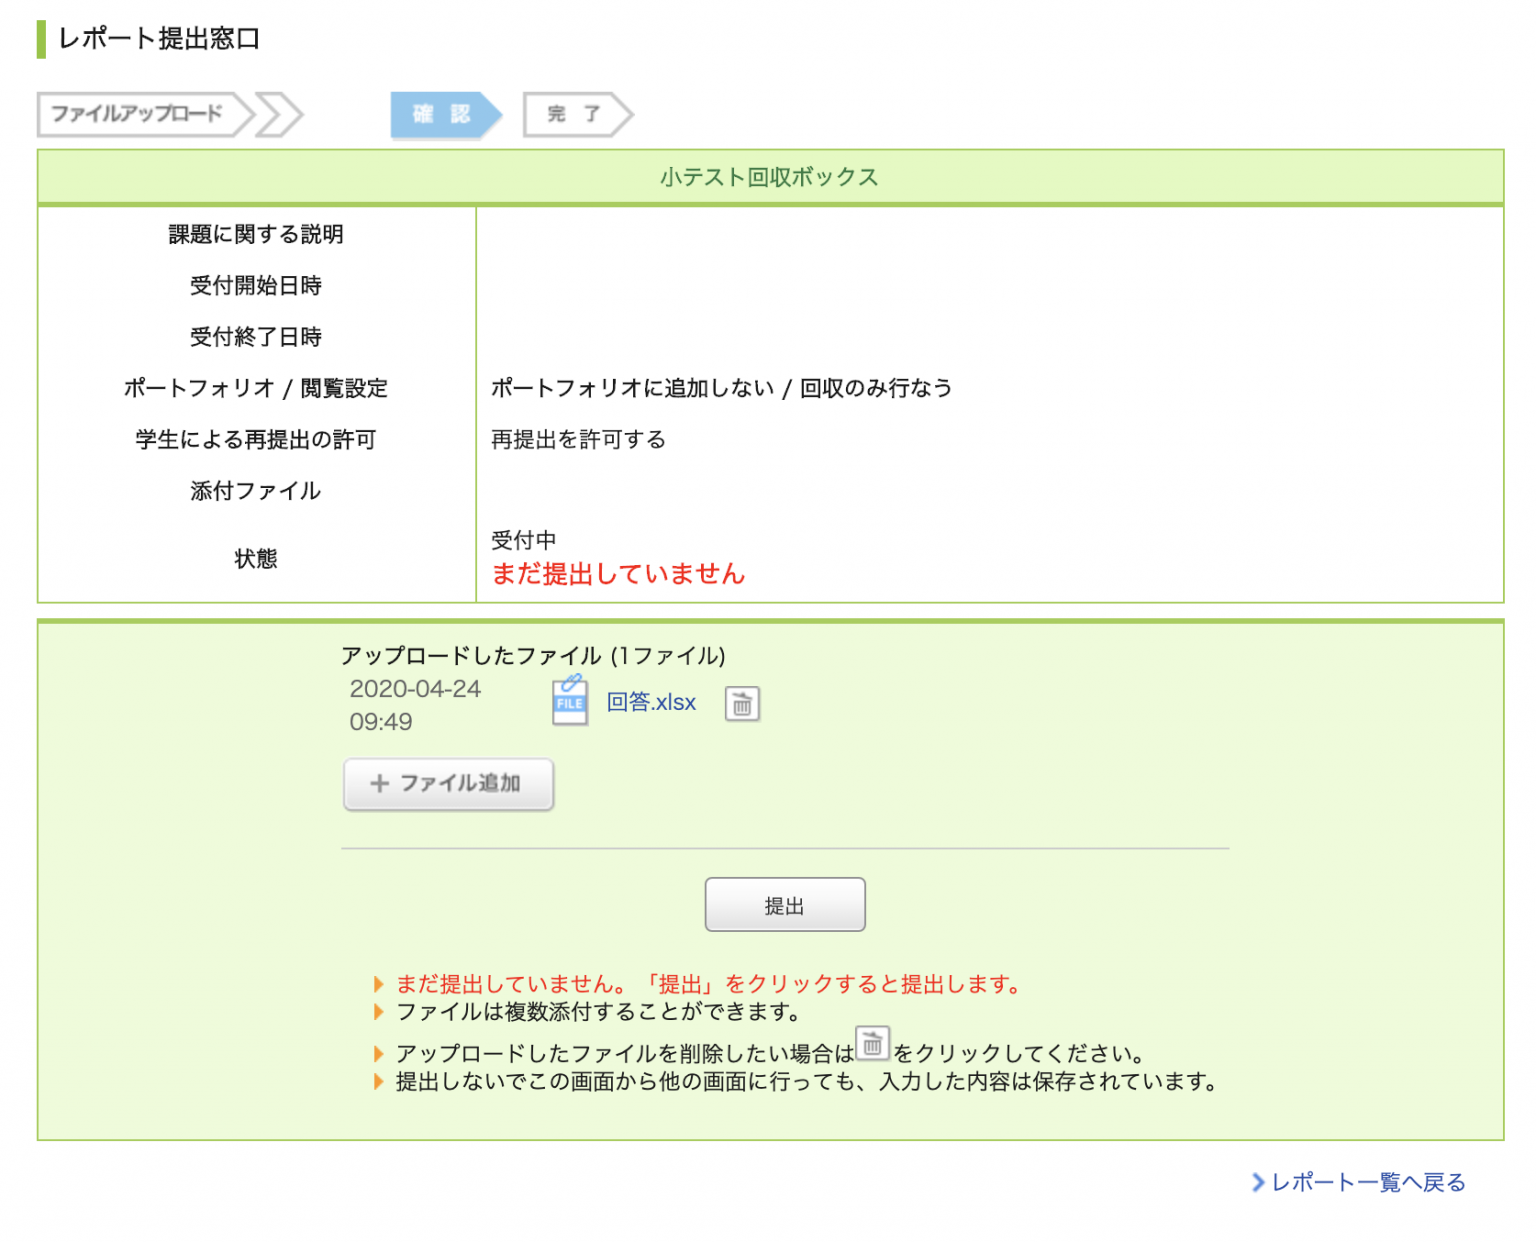Click the trash icon in the instructions text
The image size is (1536, 1242).
point(874,1046)
